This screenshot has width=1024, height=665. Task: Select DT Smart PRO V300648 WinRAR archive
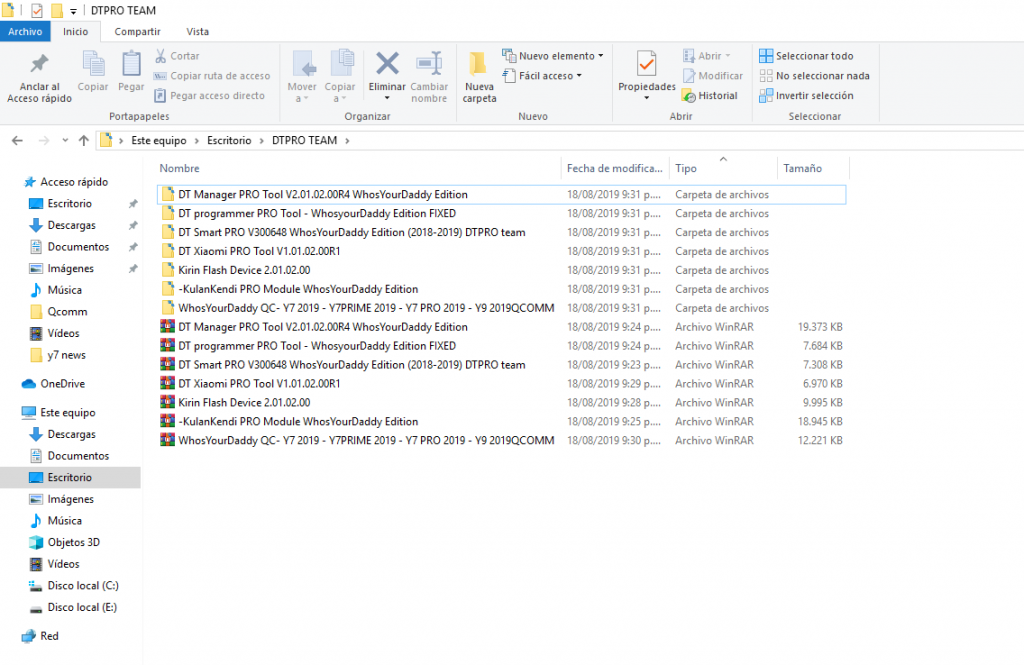502,365
